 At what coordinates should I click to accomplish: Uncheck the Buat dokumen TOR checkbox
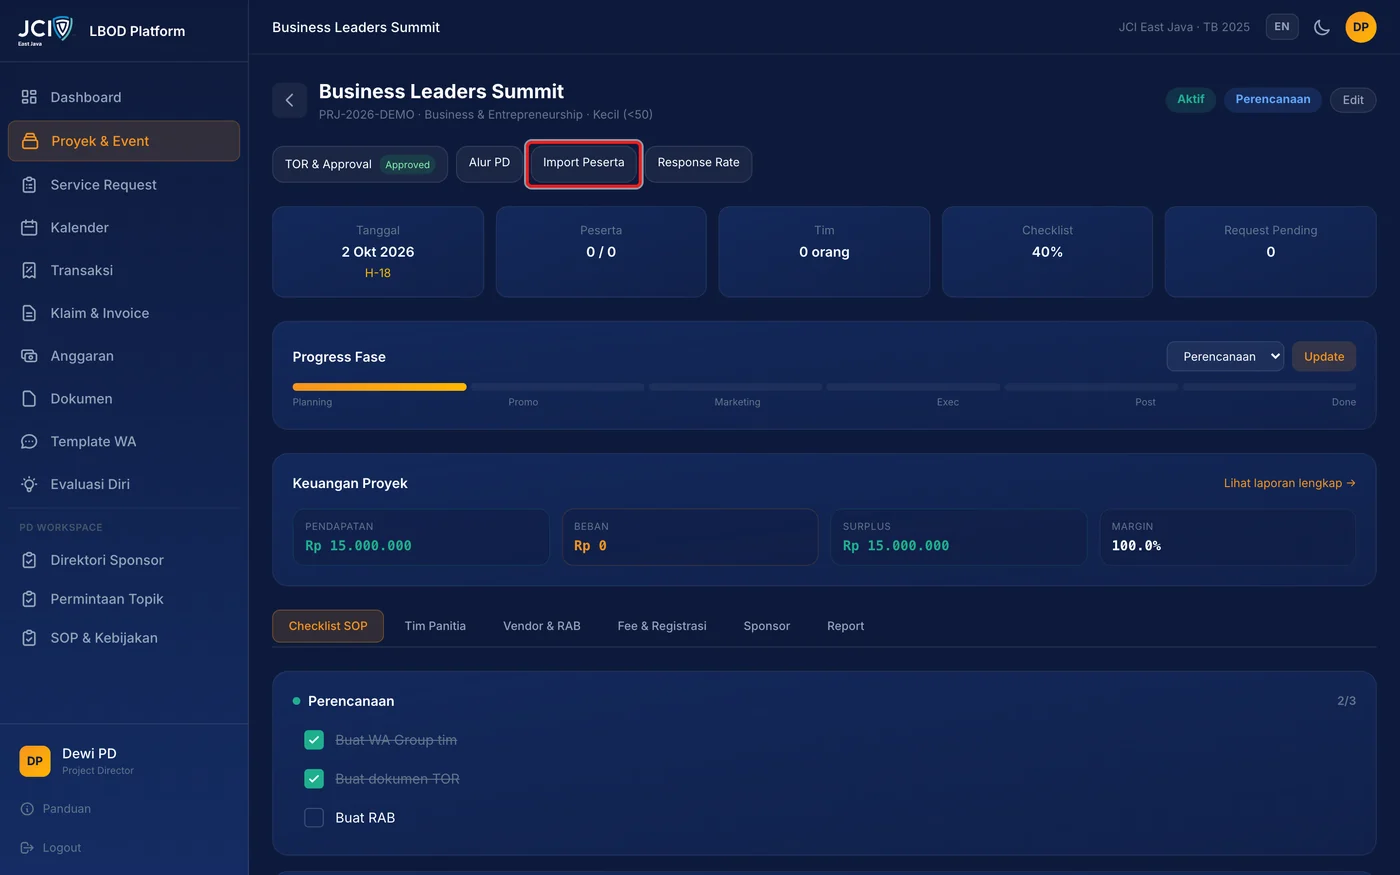pos(314,779)
